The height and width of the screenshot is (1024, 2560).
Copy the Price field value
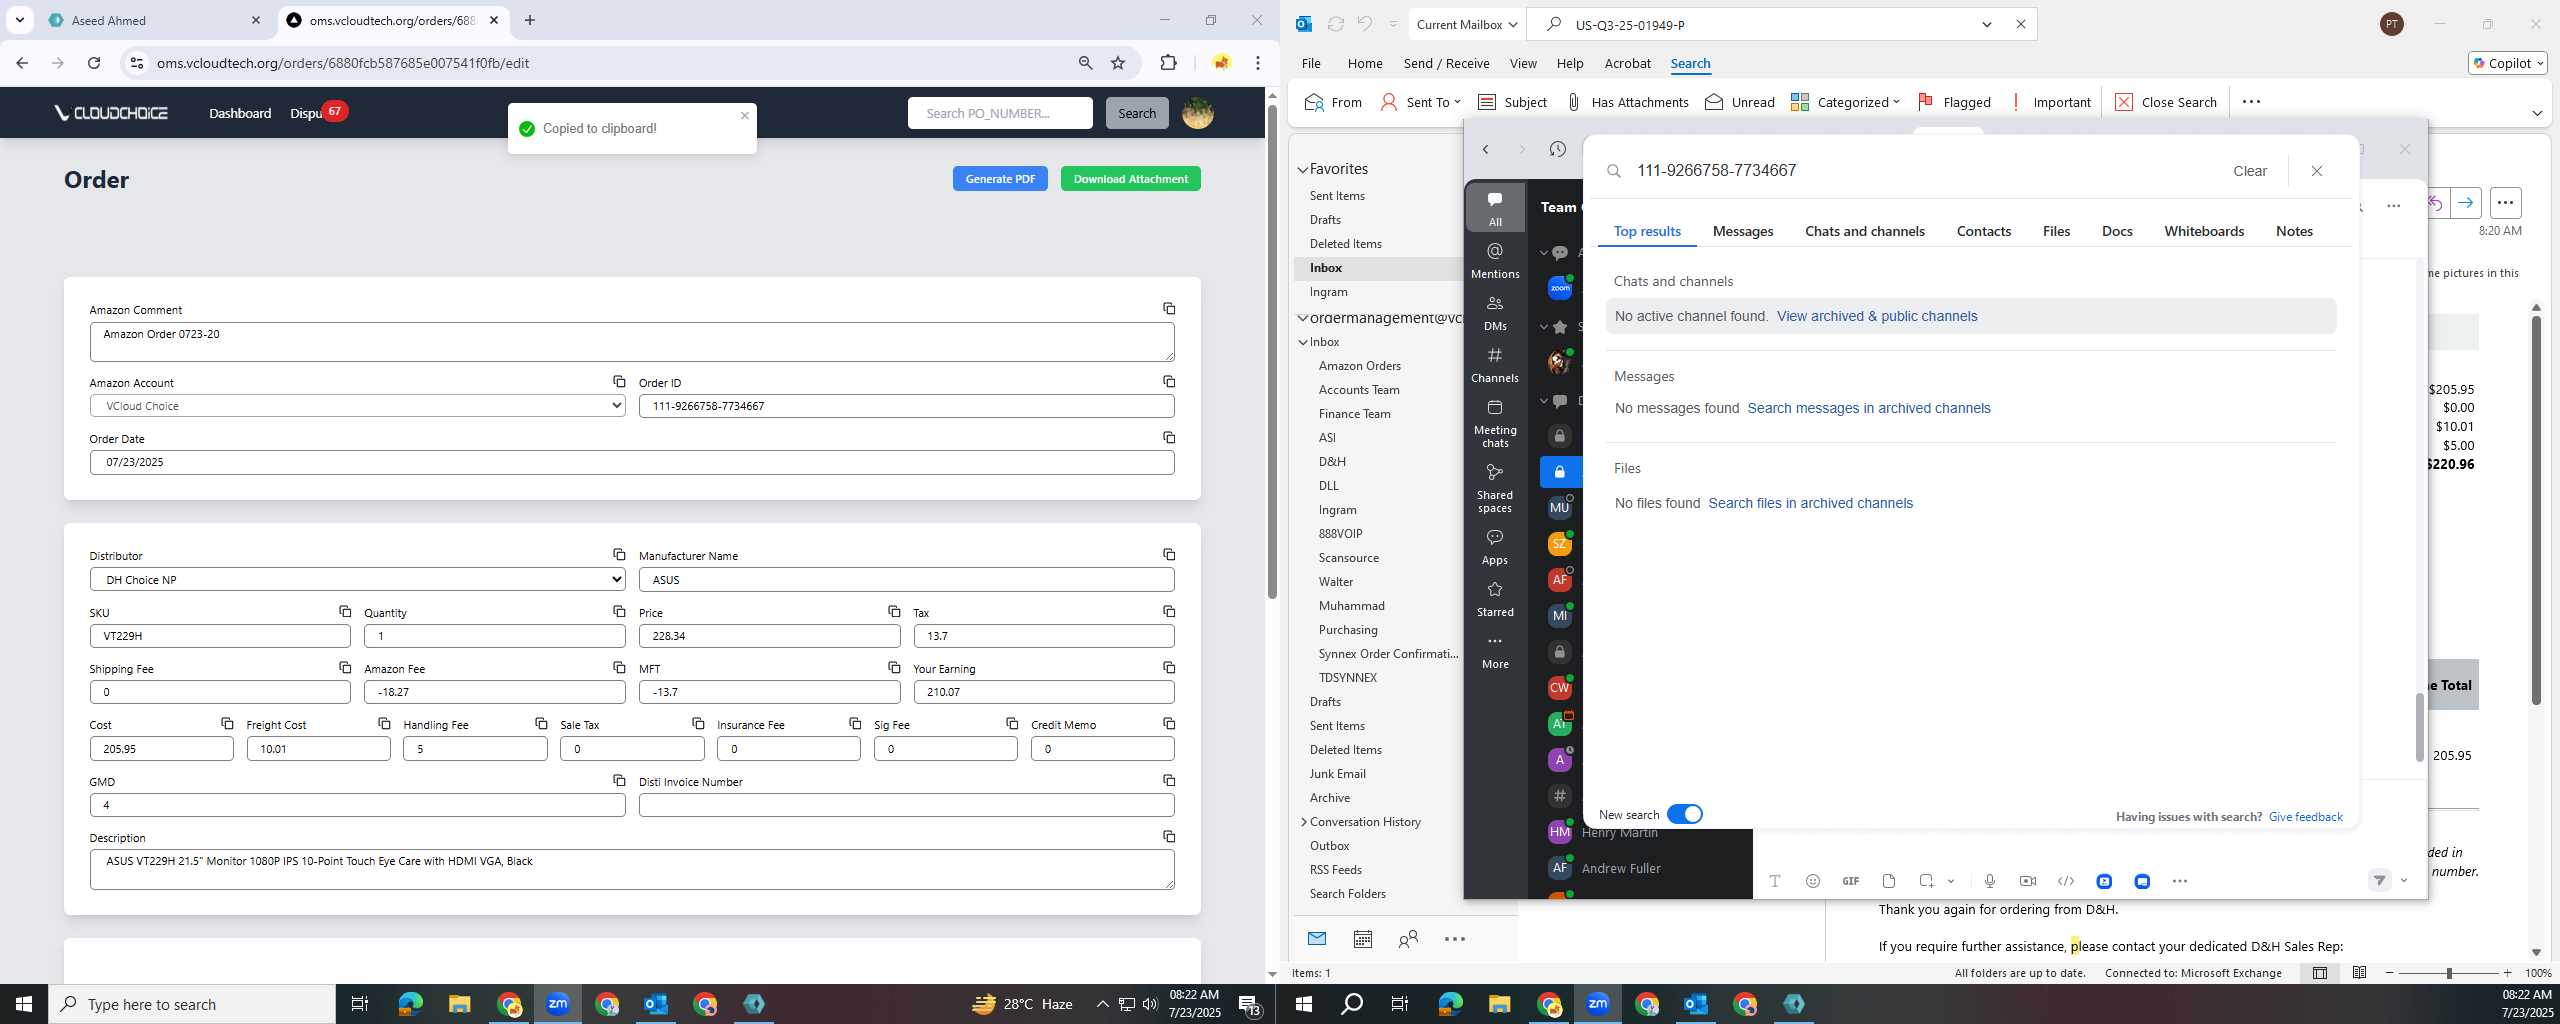[893, 612]
